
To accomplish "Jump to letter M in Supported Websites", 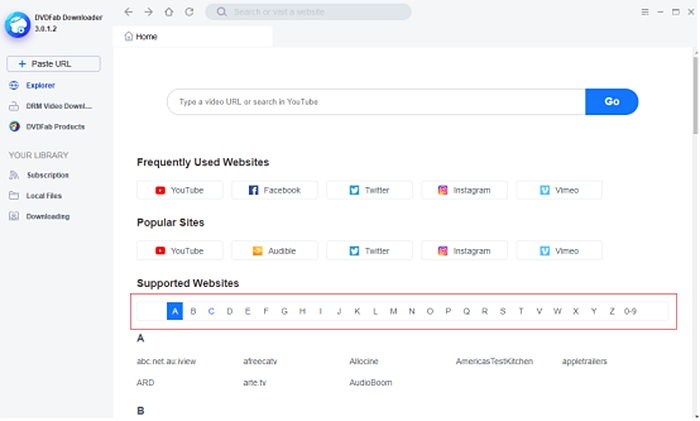I will tap(393, 311).
